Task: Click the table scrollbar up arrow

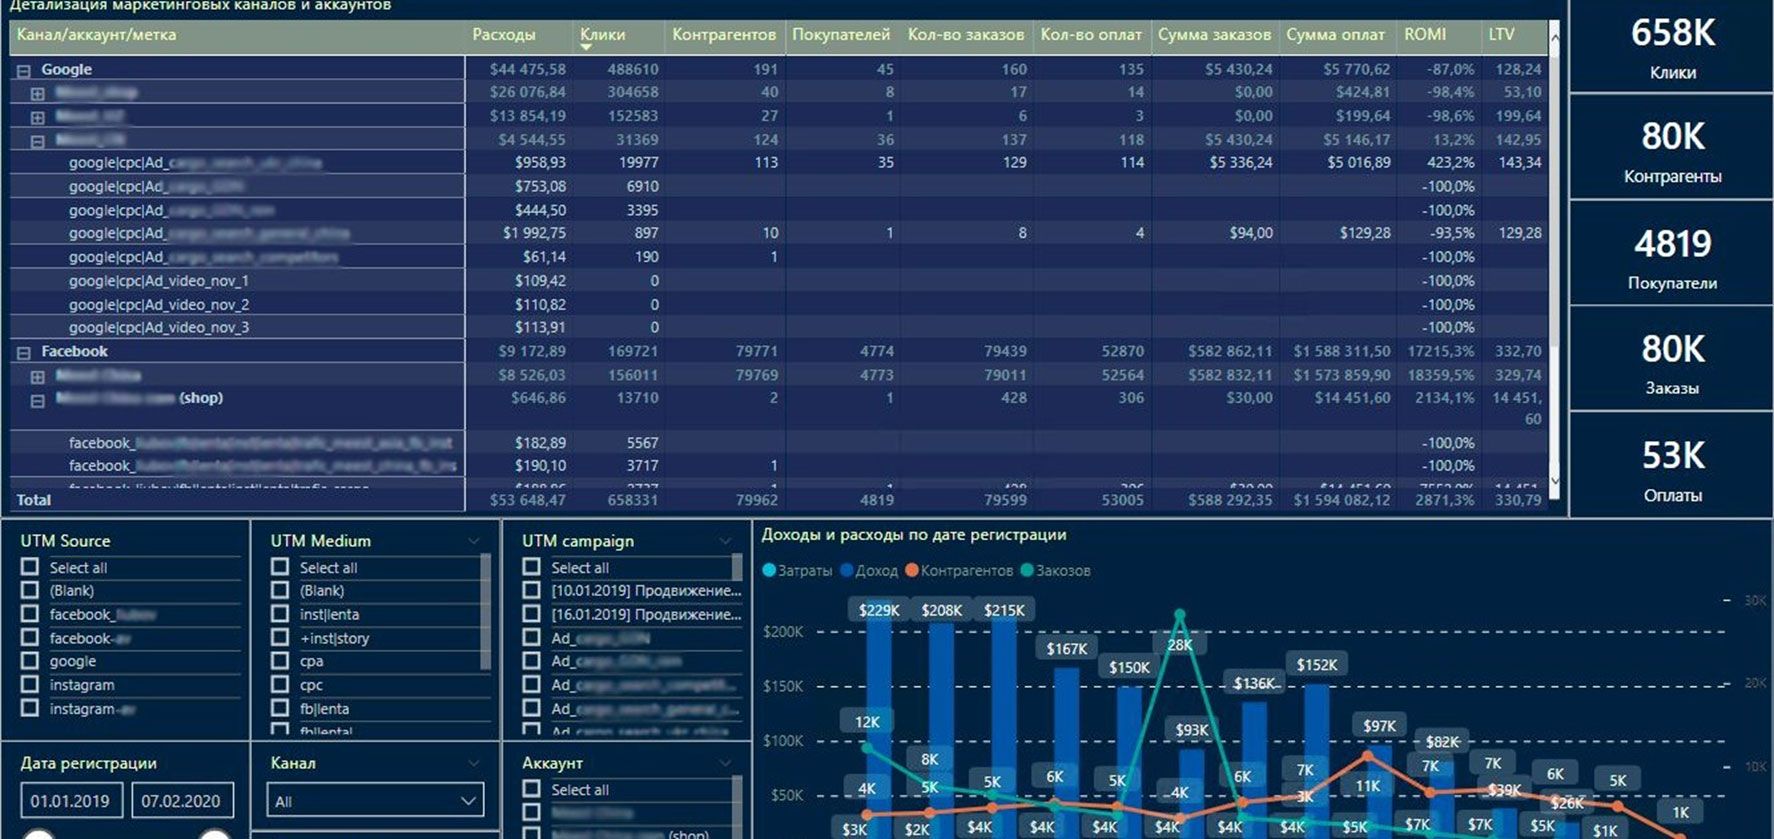Action: 1554,37
